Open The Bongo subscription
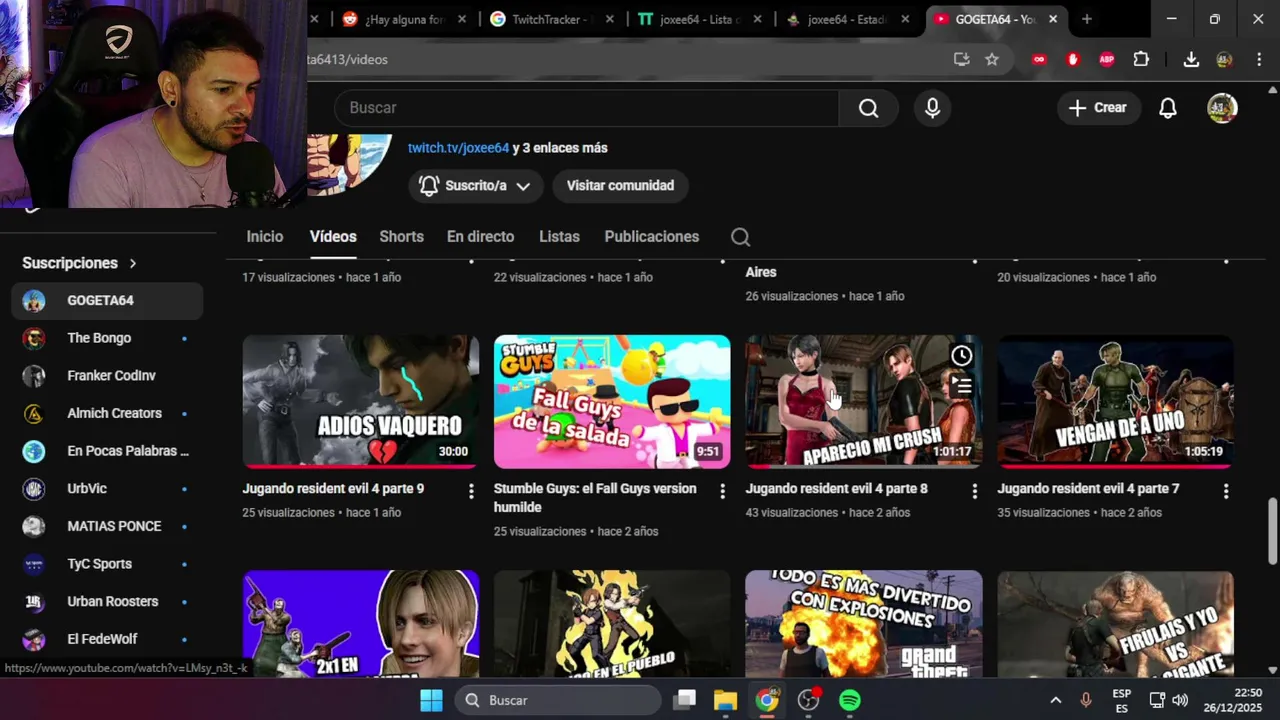The image size is (1280, 720). tap(107, 338)
